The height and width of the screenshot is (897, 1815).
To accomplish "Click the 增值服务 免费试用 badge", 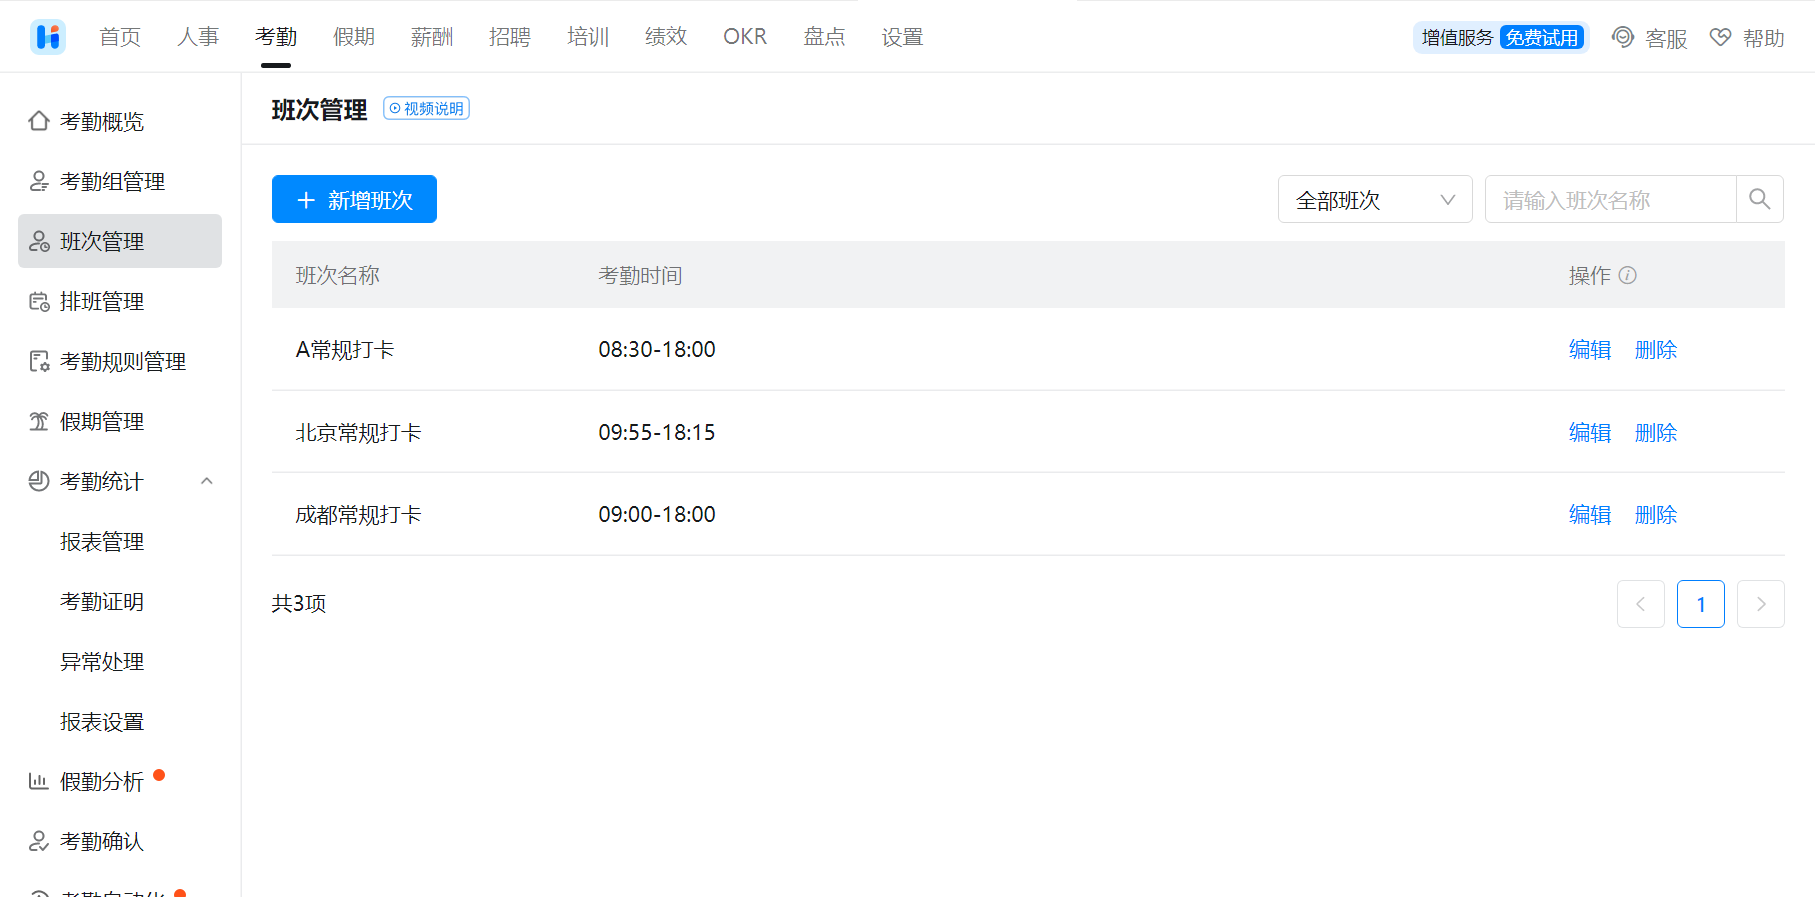I will pyautogui.click(x=1501, y=37).
